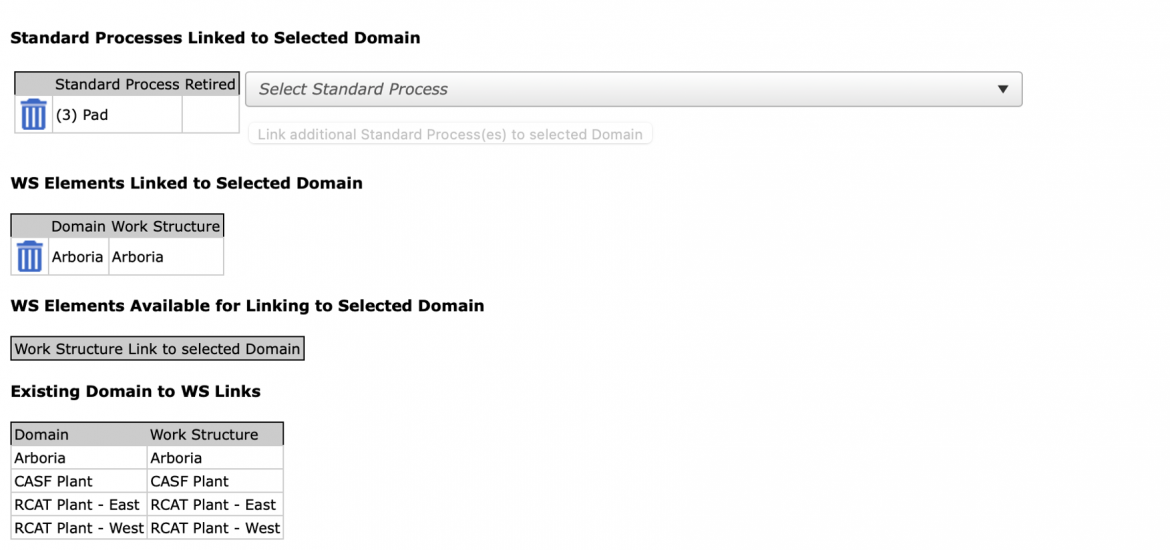Select RCAT Plant - West domain cell

click(79, 528)
